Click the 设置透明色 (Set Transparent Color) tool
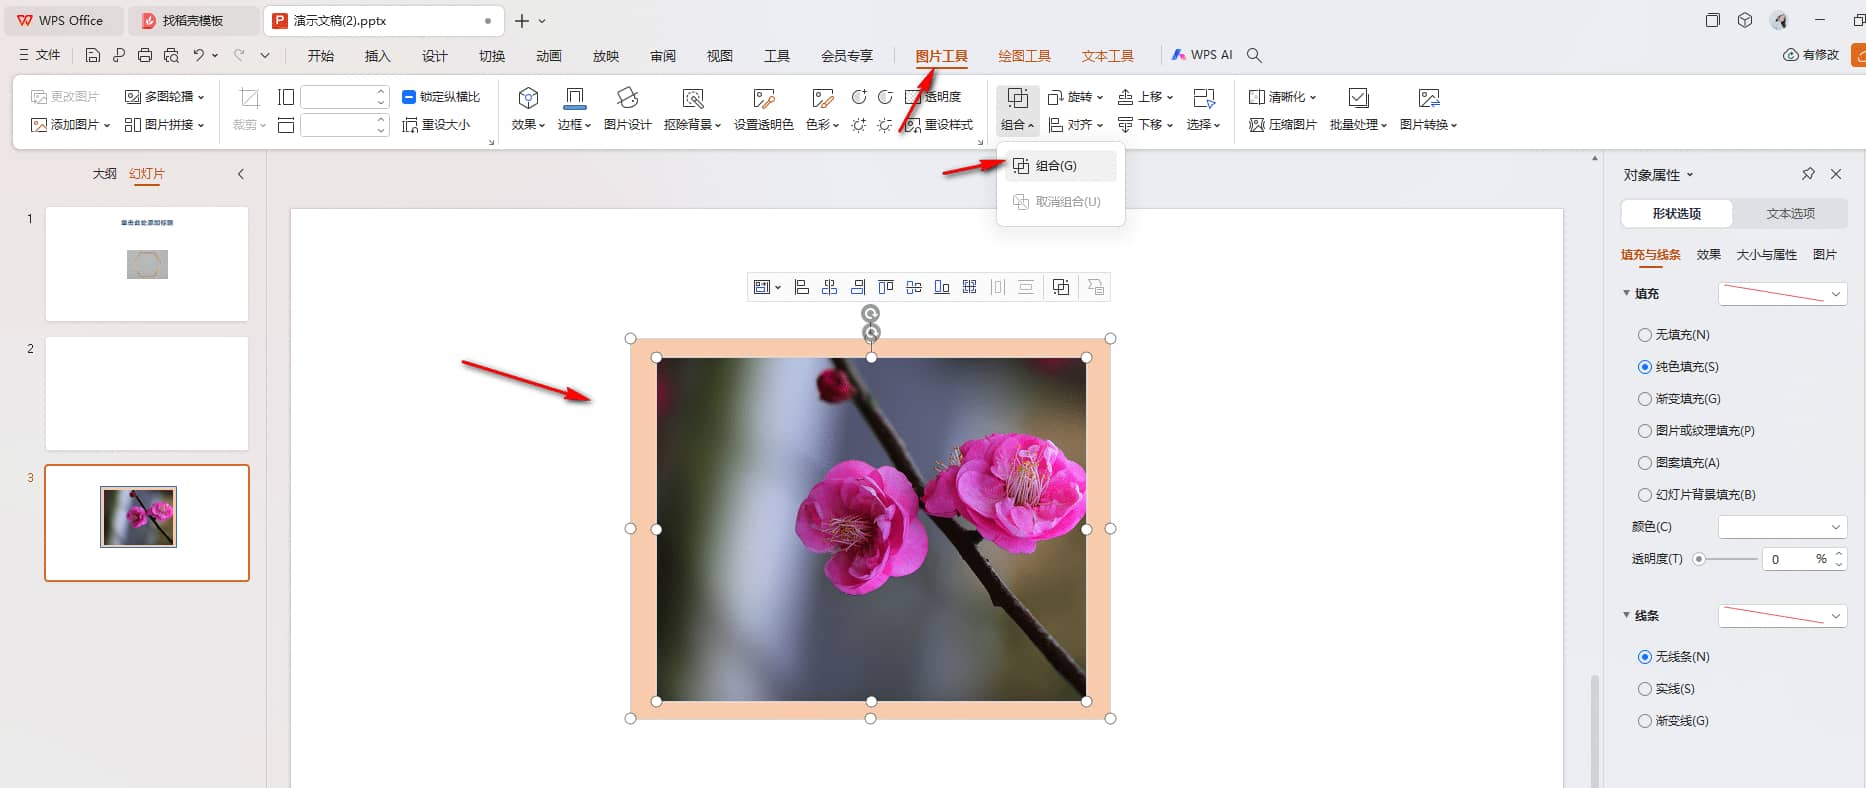 [x=763, y=108]
